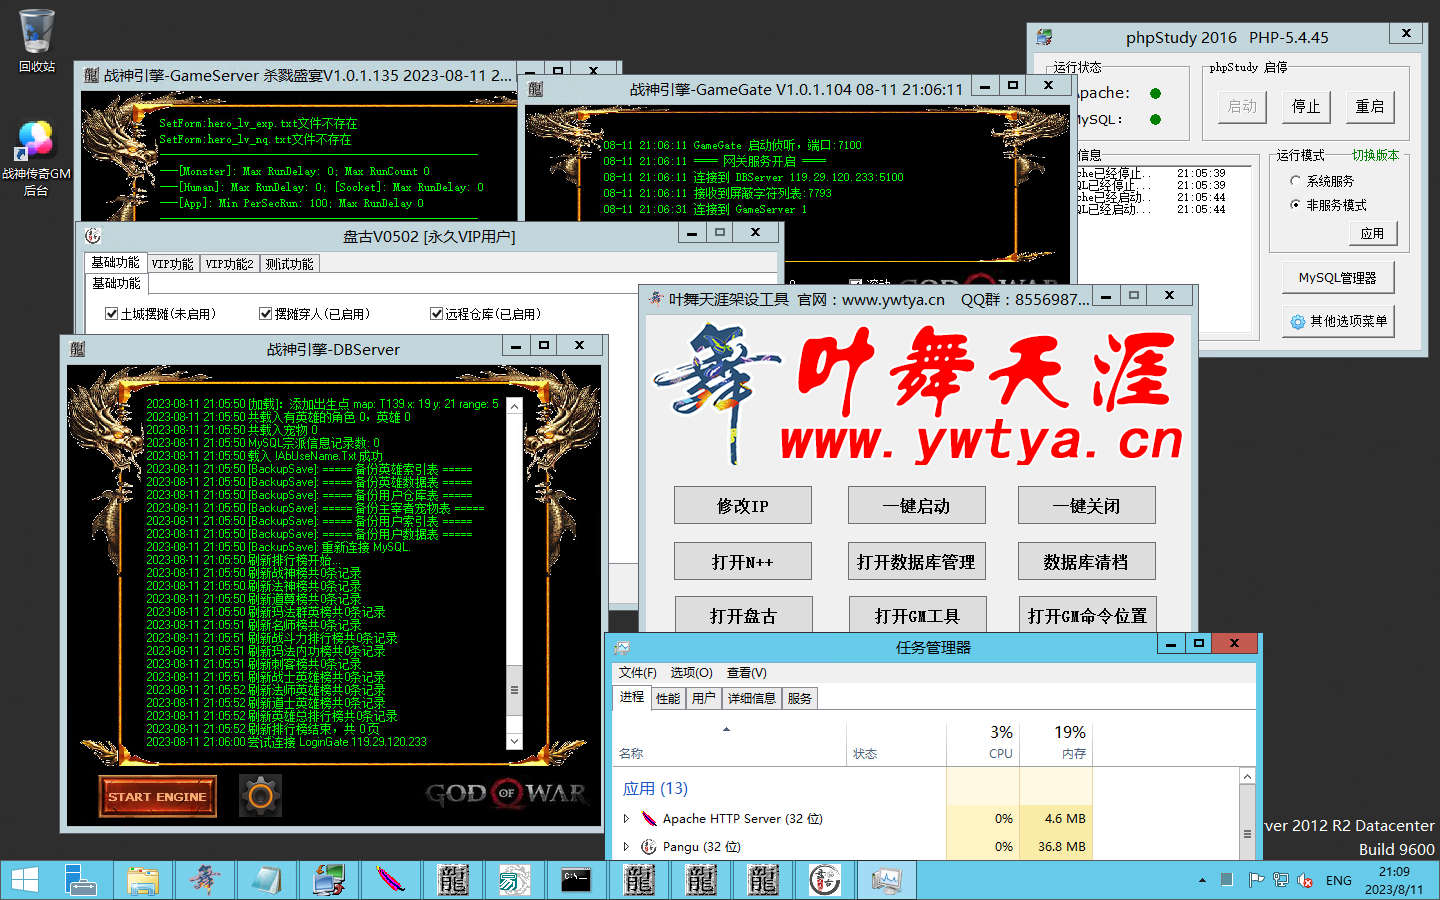Click the DBServer window title bar icon
The width and height of the screenshot is (1440, 900).
pos(78,349)
